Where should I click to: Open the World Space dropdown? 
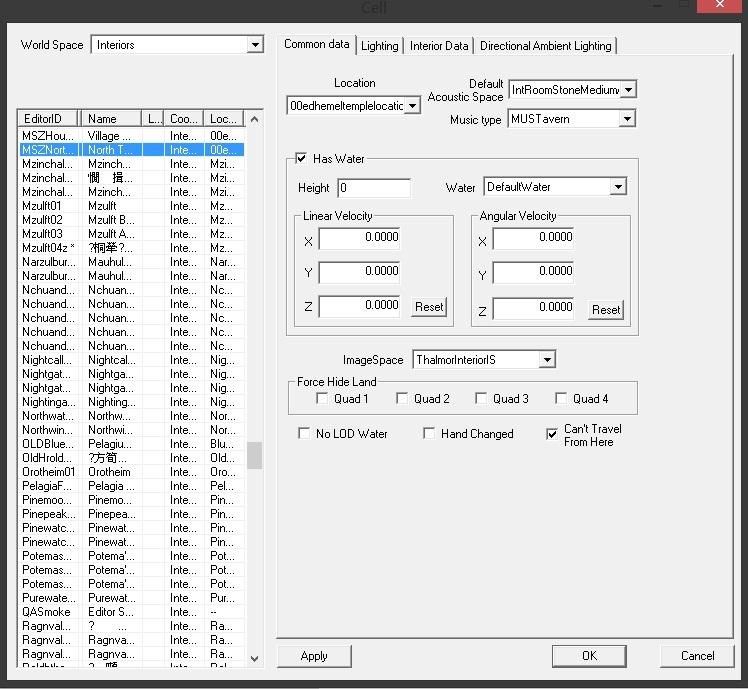tap(255, 45)
